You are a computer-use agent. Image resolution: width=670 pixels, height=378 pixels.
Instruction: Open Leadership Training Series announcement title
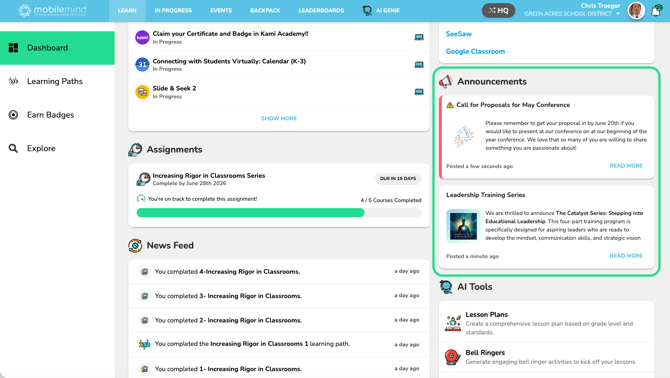pos(486,195)
